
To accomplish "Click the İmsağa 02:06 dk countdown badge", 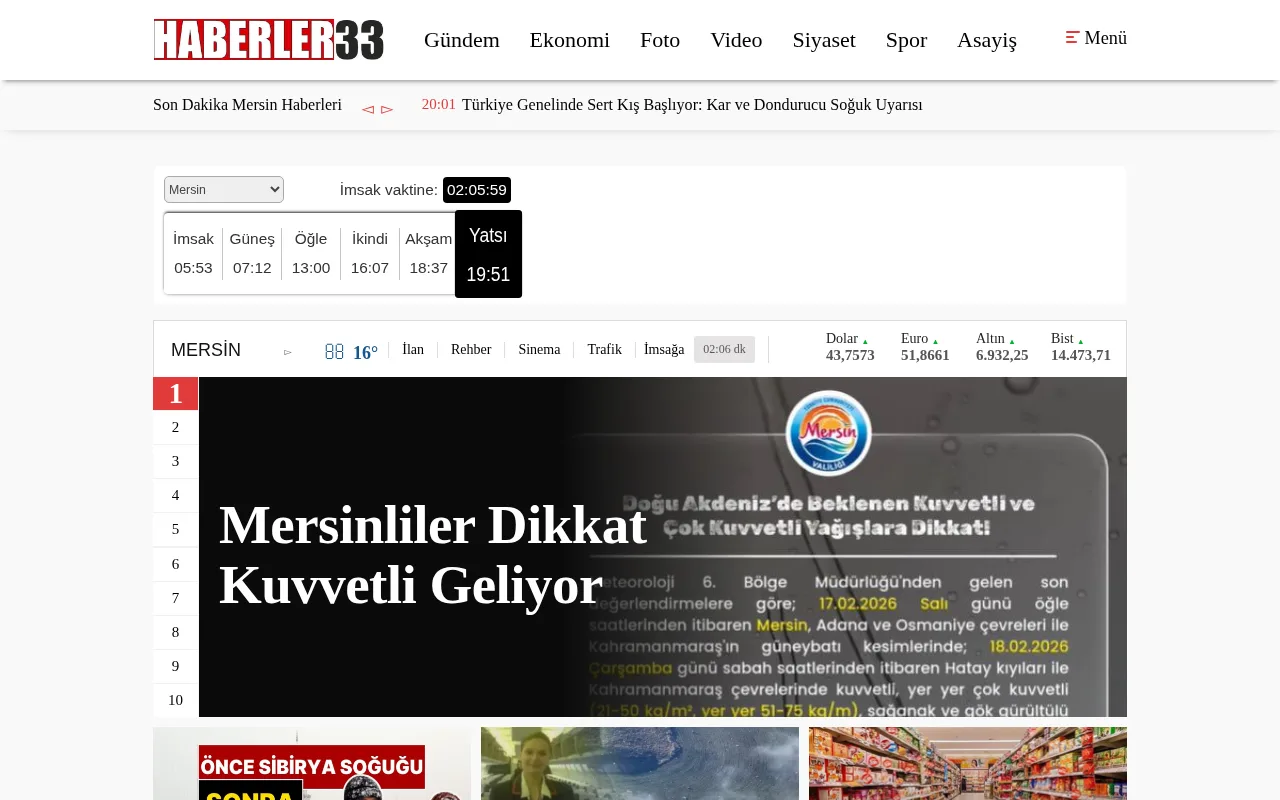I will (x=724, y=349).
